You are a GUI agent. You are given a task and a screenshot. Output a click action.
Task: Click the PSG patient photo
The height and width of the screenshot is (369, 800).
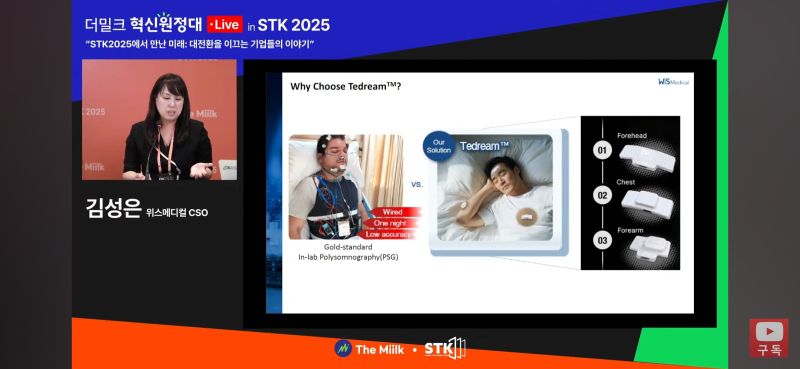click(x=346, y=187)
